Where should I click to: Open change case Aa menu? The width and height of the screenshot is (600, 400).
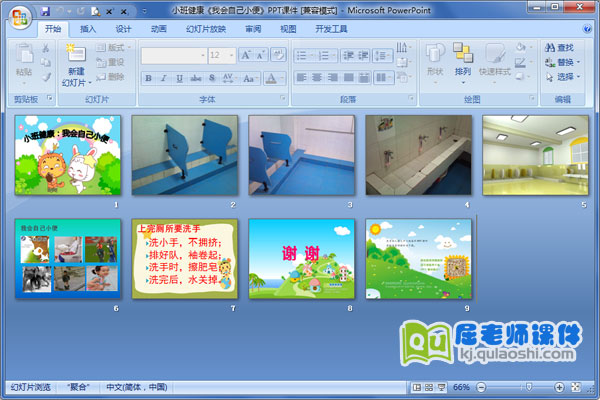click(x=250, y=78)
